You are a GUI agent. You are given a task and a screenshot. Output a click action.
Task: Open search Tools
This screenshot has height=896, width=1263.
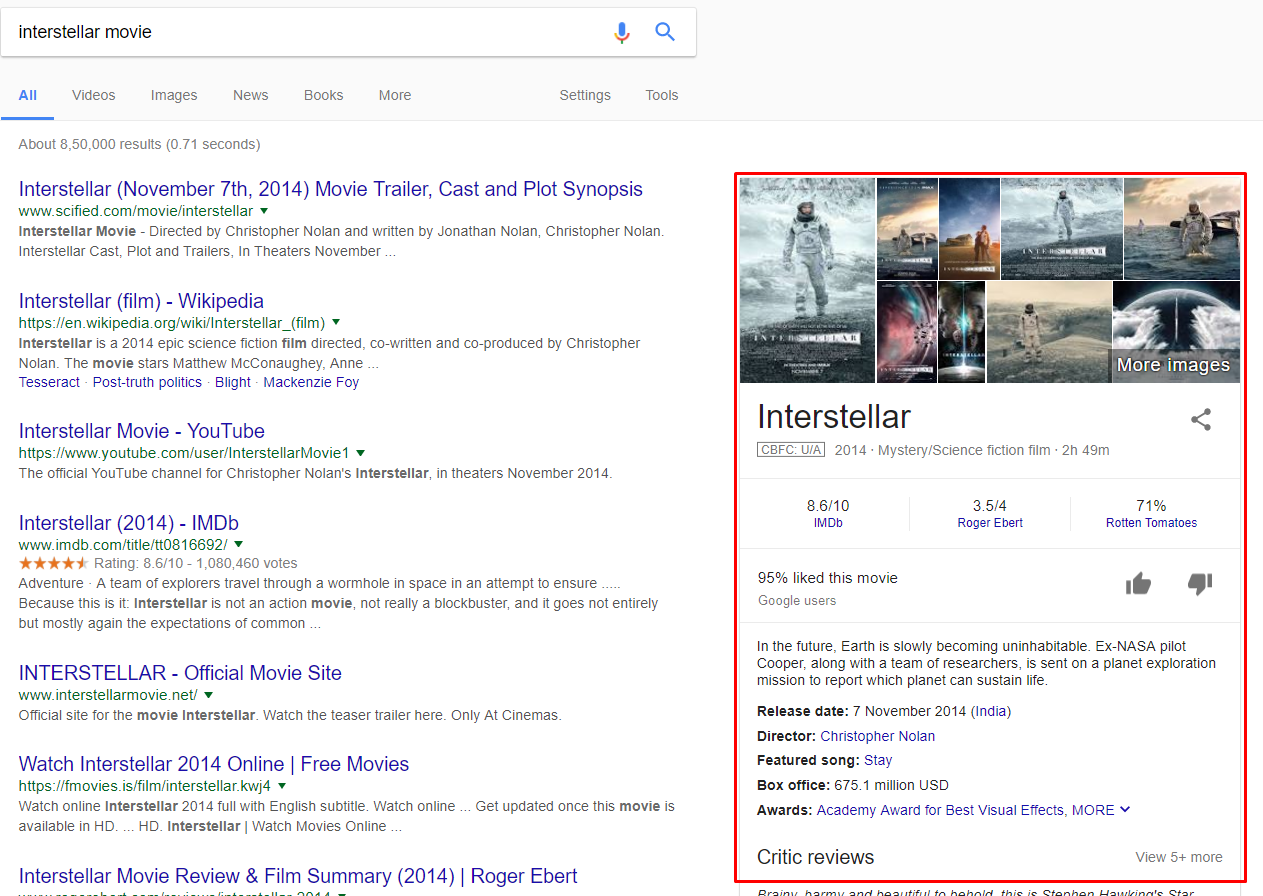tap(662, 95)
